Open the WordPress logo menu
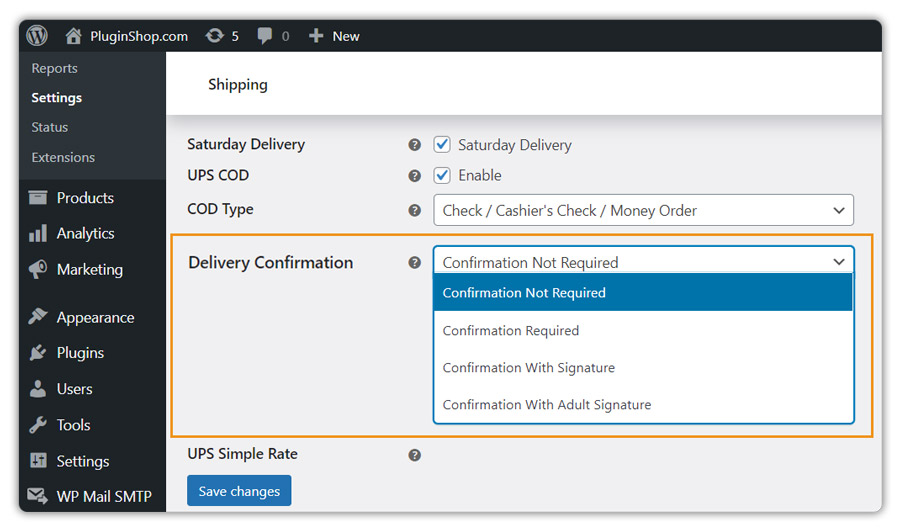900x530 pixels. [x=37, y=36]
